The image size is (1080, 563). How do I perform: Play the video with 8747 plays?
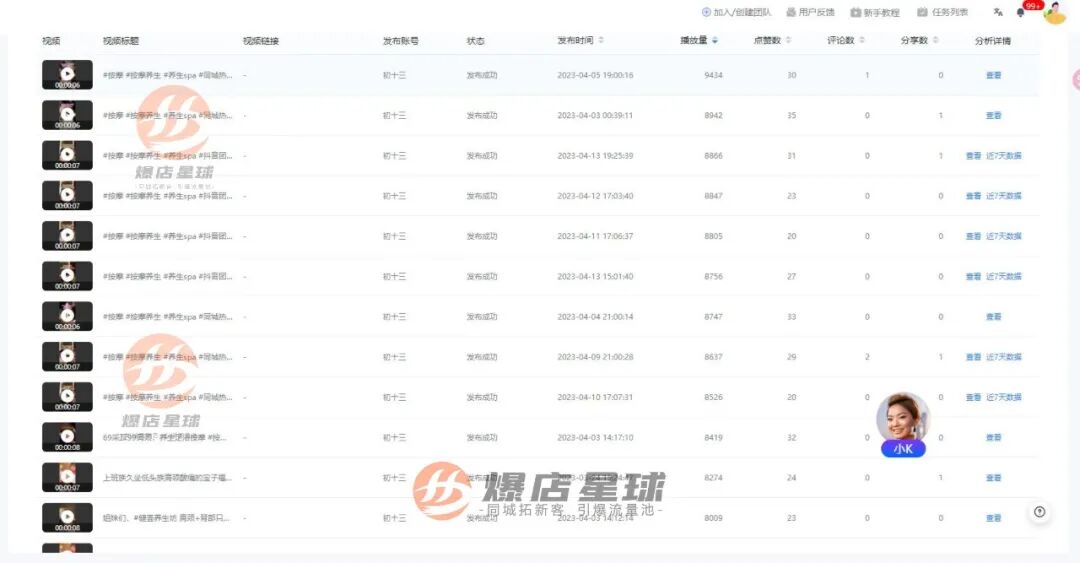[67, 316]
